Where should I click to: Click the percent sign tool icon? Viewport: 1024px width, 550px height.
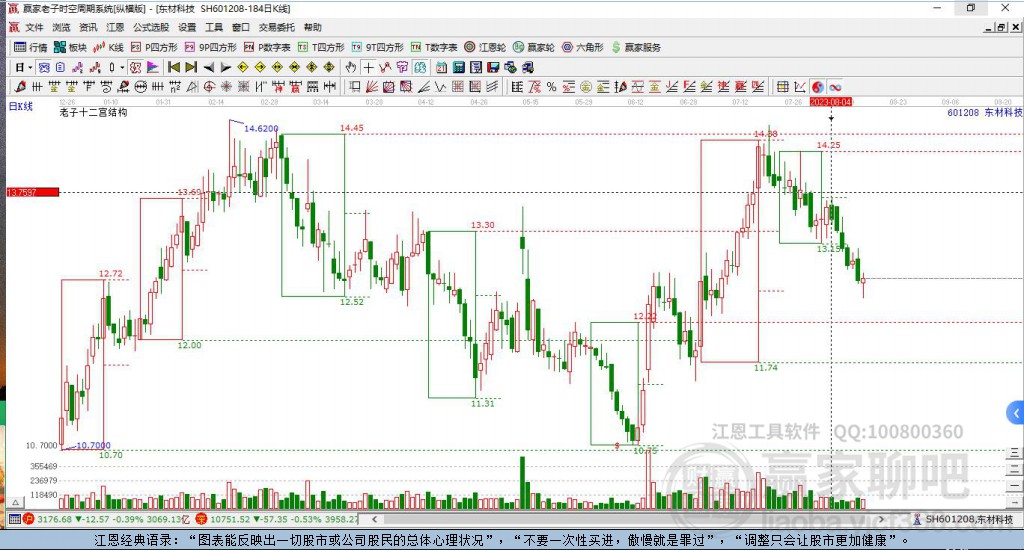click(x=551, y=87)
